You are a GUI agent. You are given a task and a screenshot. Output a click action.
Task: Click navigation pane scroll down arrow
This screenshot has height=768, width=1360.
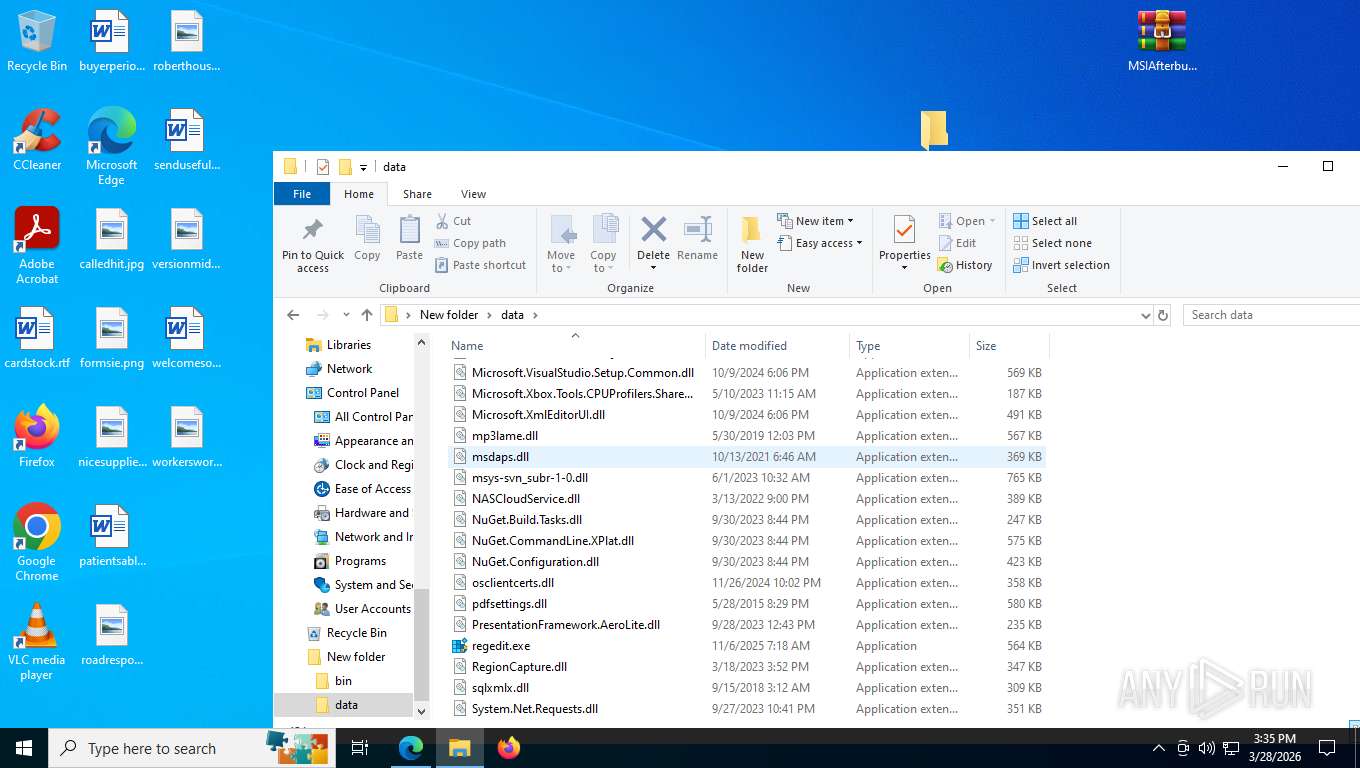(421, 711)
